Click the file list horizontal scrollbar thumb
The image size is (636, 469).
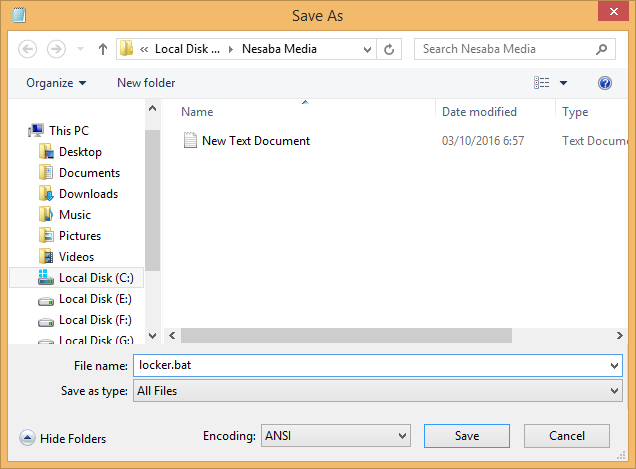tap(346, 336)
